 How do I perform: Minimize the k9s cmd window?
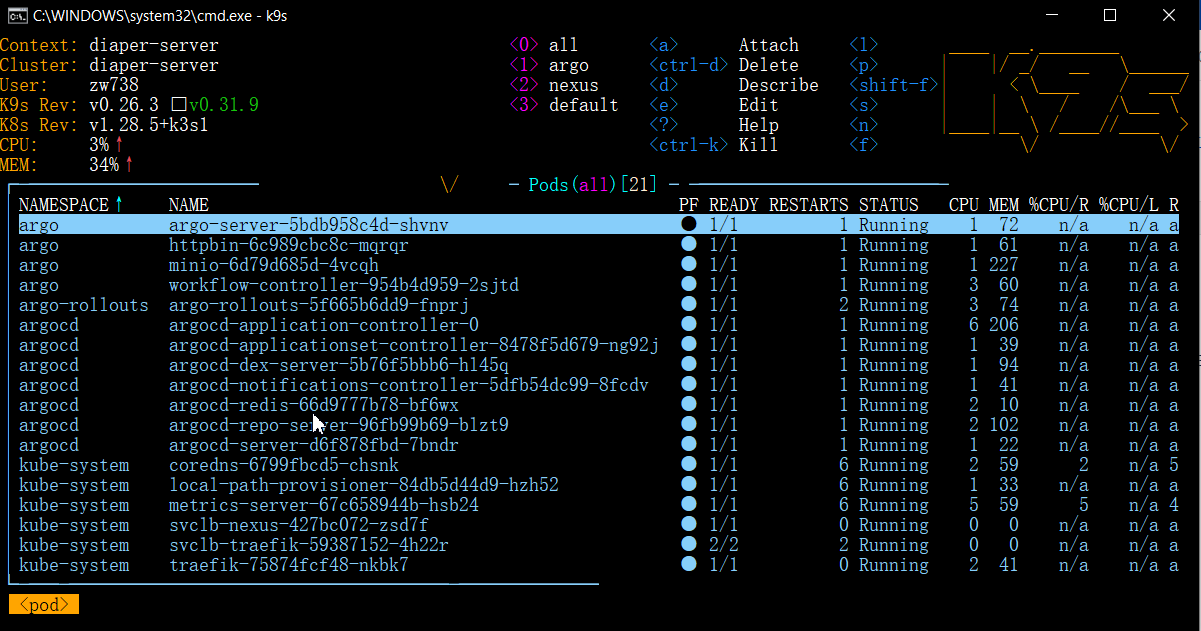1051,15
